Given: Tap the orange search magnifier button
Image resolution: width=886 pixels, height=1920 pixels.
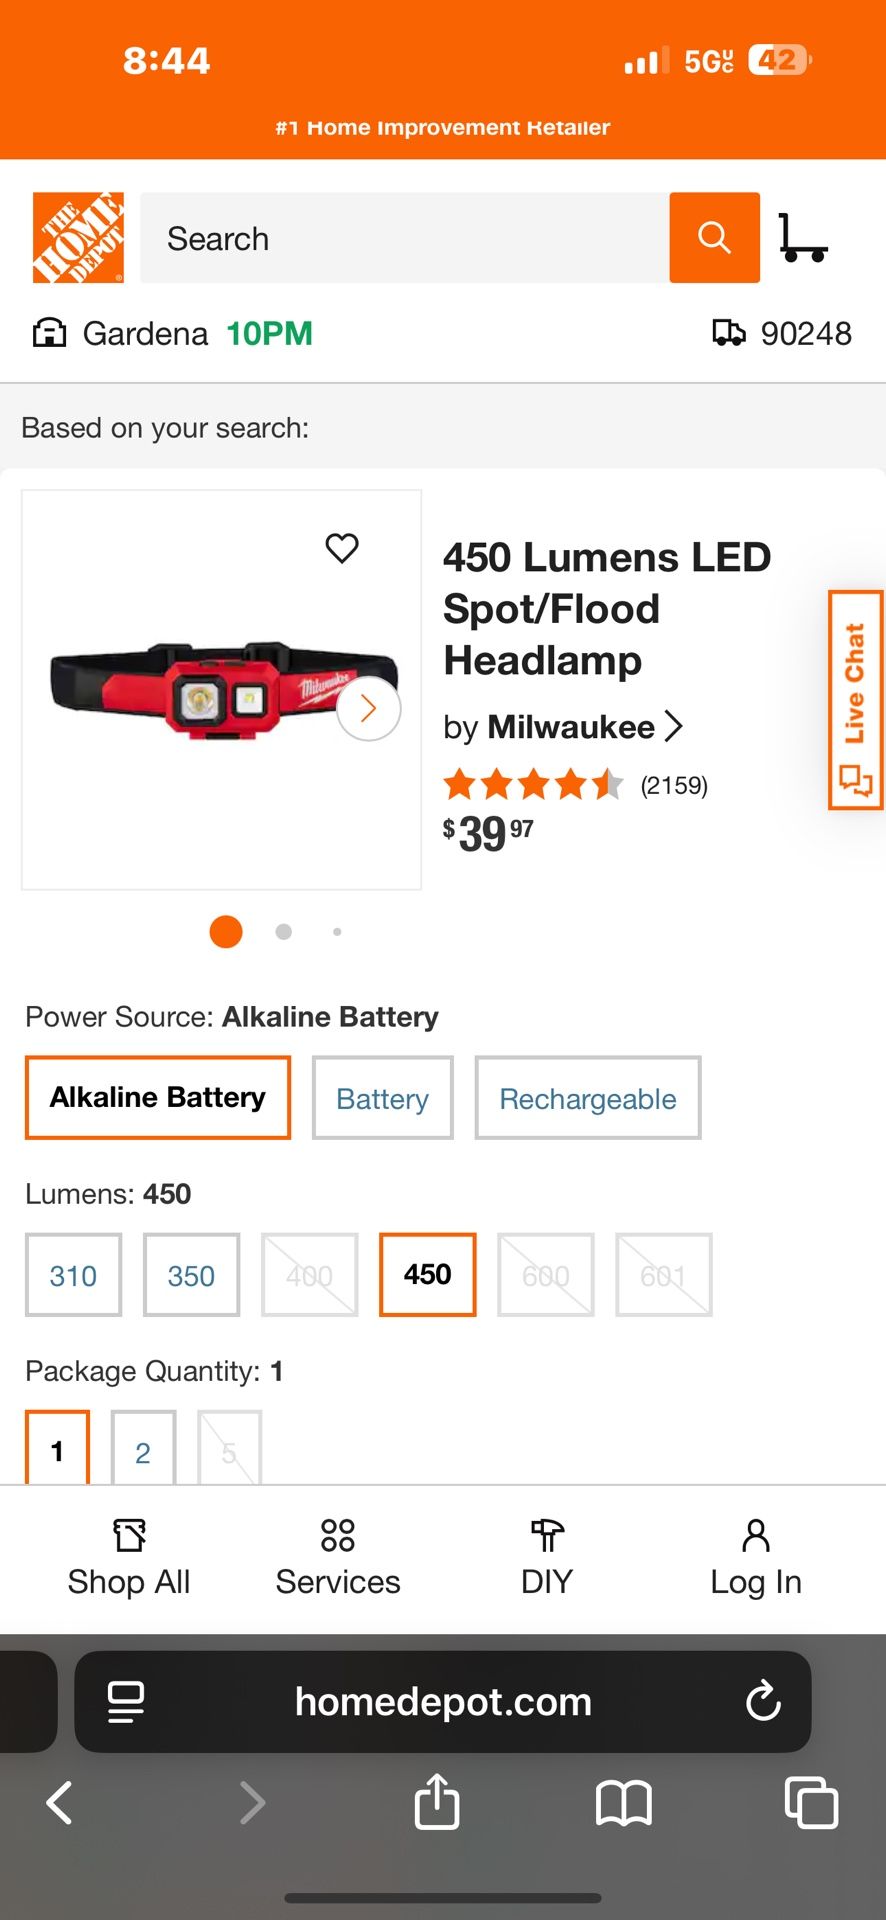Looking at the screenshot, I should point(714,238).
